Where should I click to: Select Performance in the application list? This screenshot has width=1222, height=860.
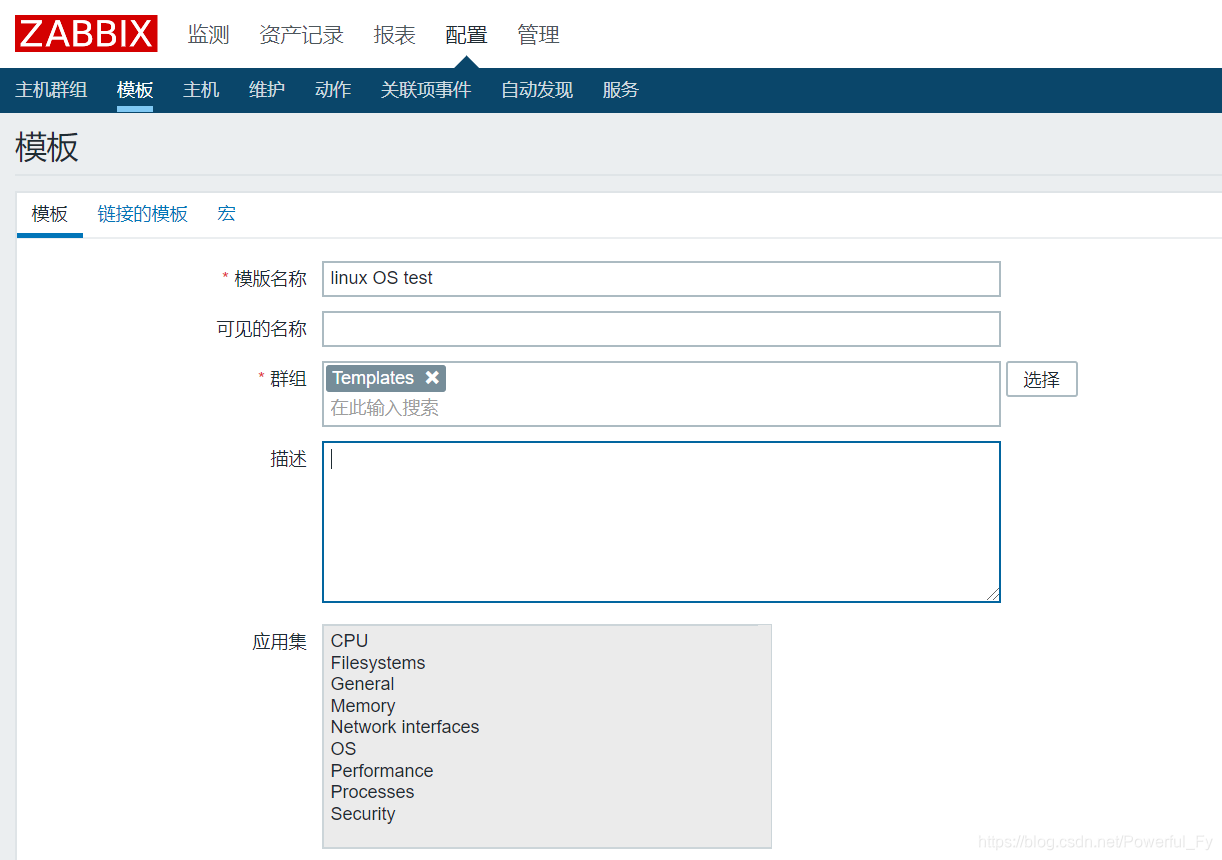[382, 771]
